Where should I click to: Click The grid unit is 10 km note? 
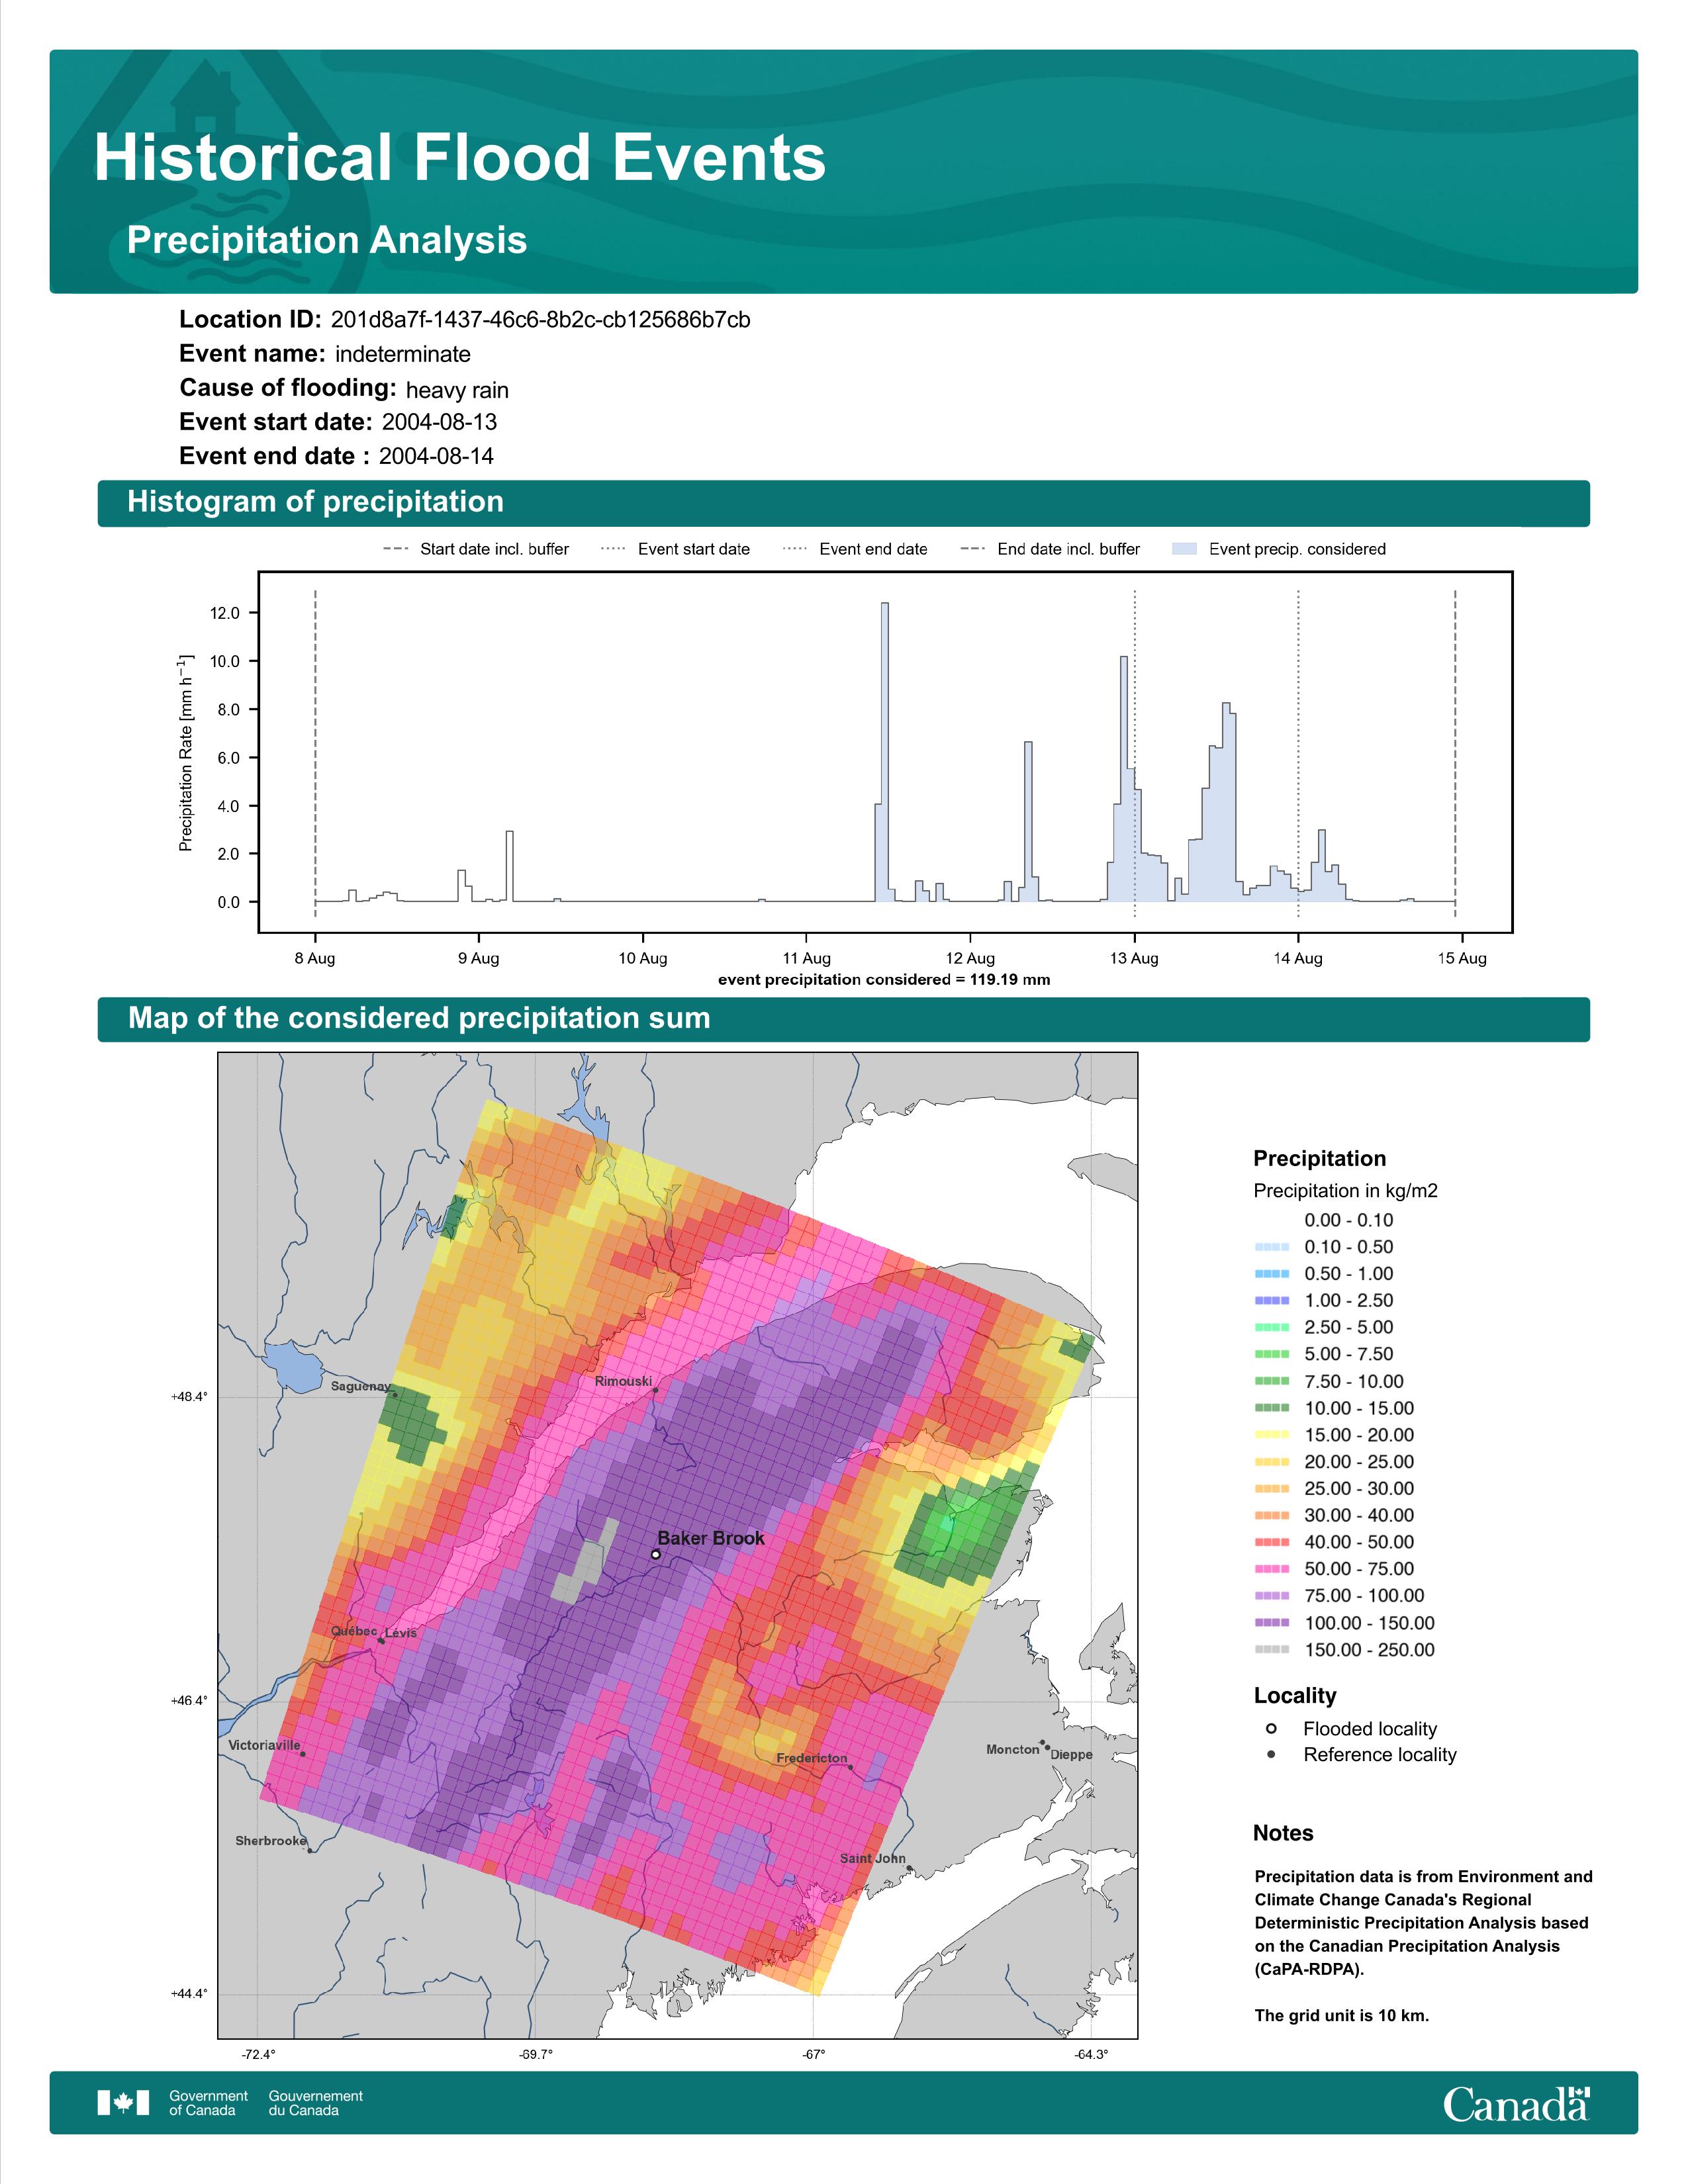coord(1342,2015)
